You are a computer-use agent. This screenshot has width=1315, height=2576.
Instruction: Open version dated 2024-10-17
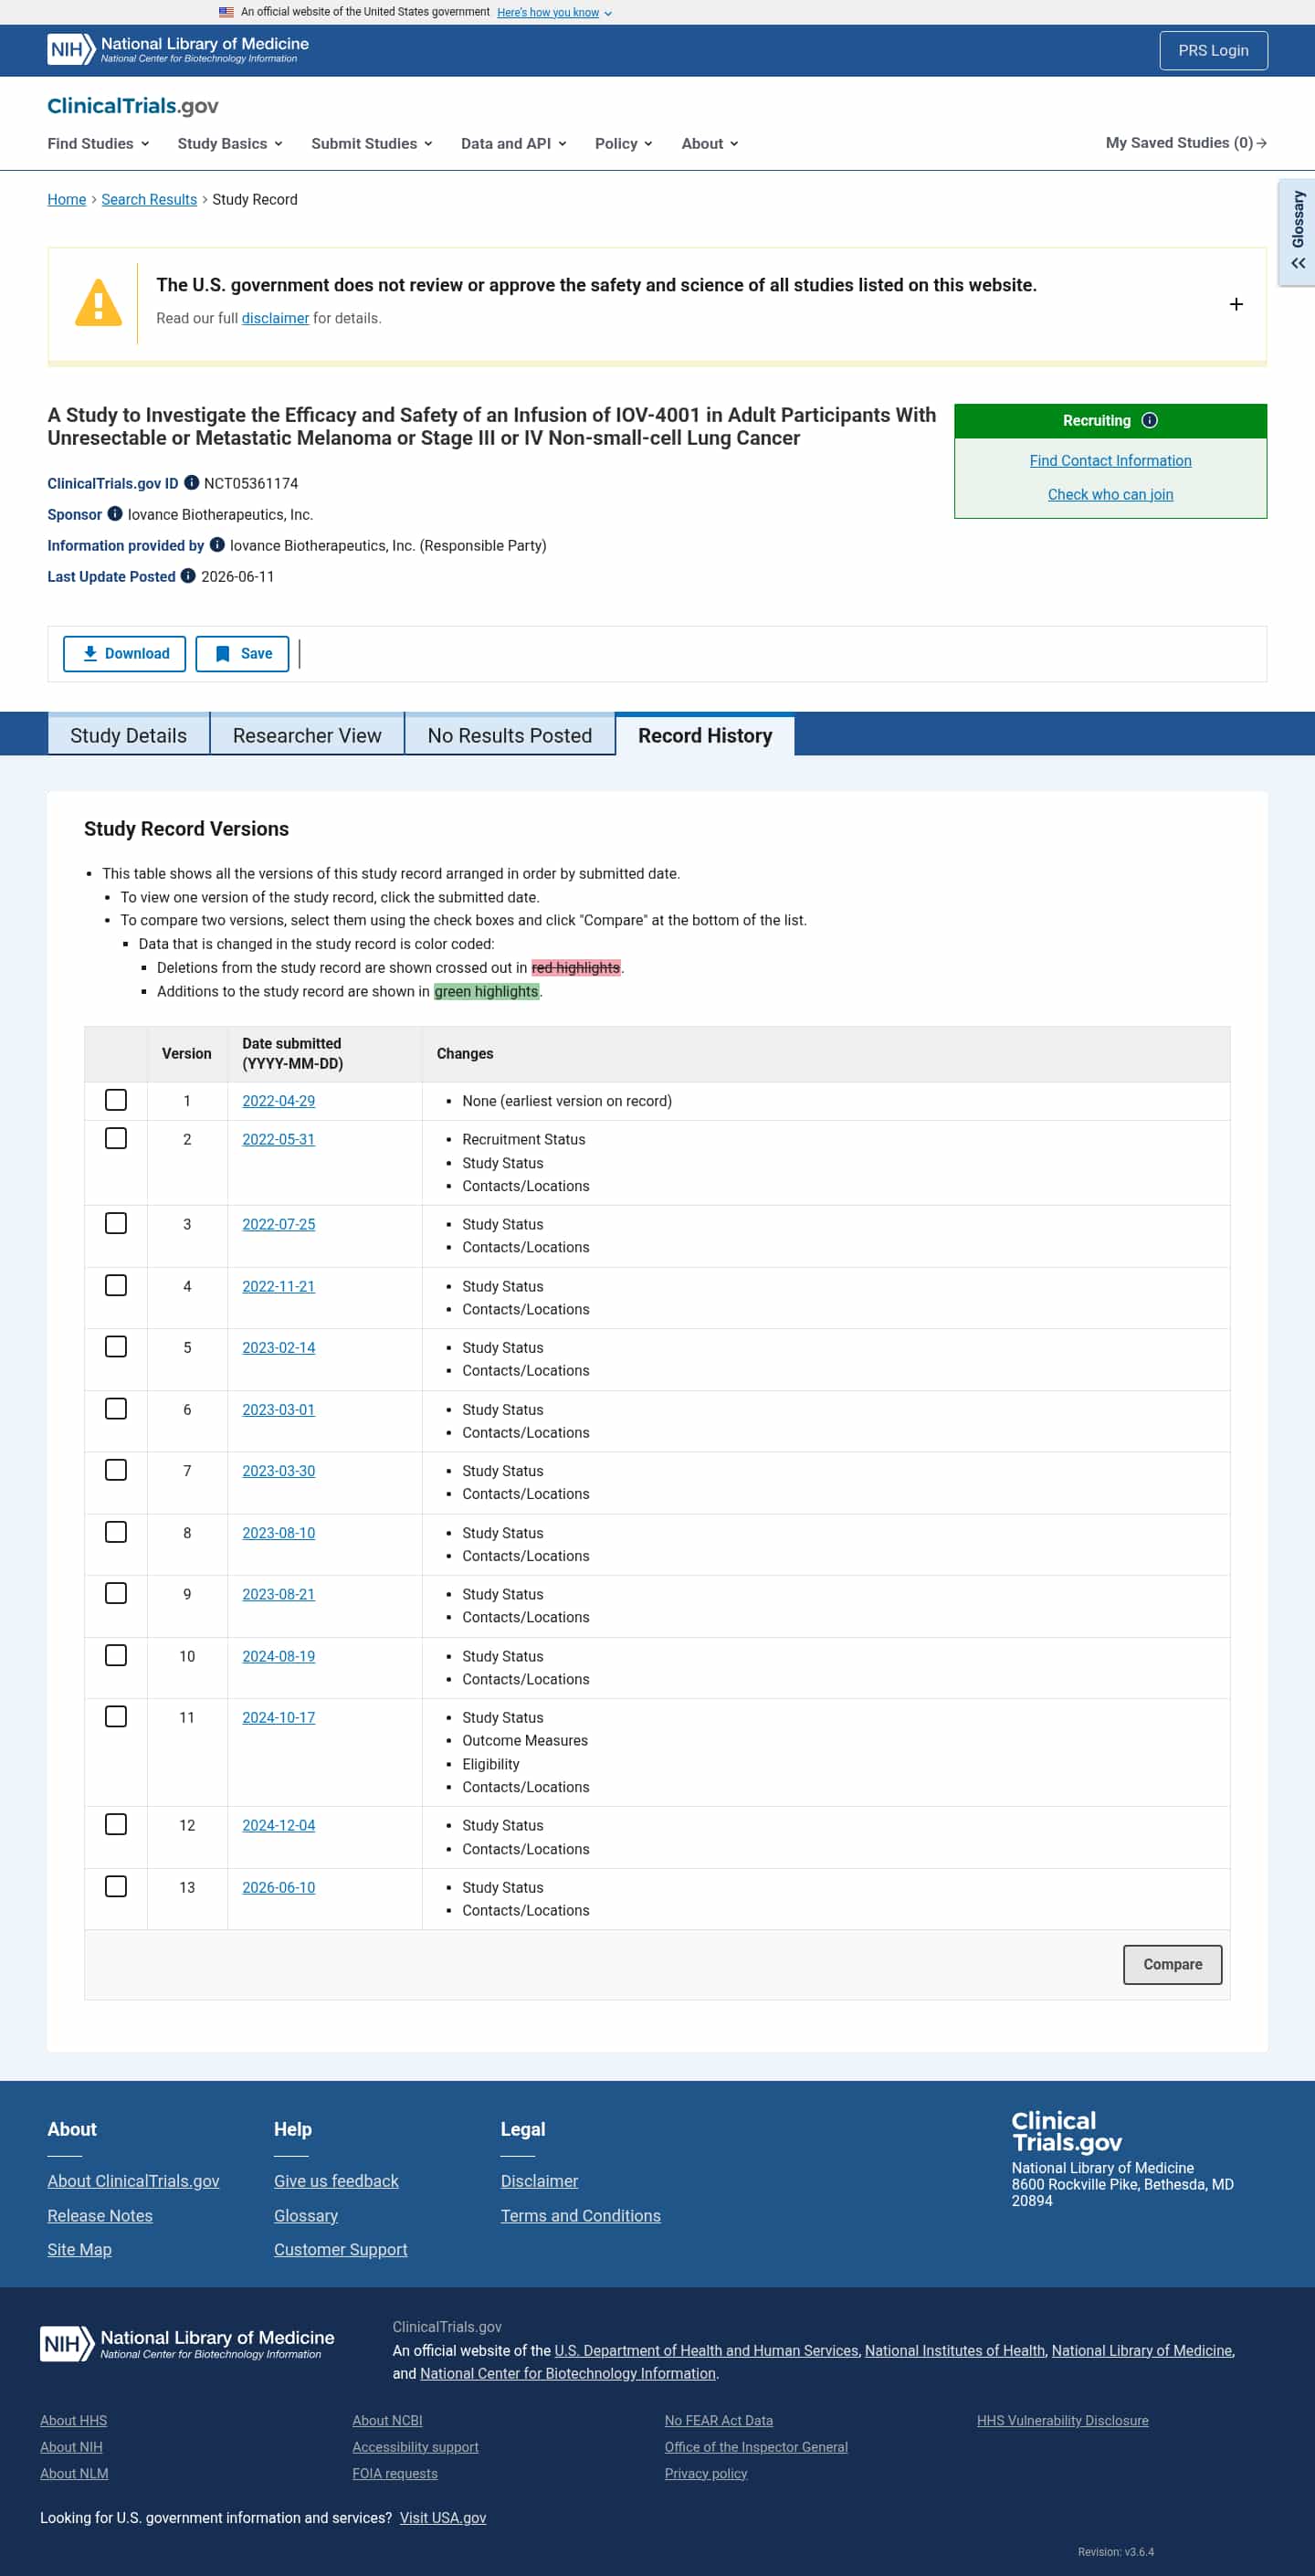[278, 1718]
